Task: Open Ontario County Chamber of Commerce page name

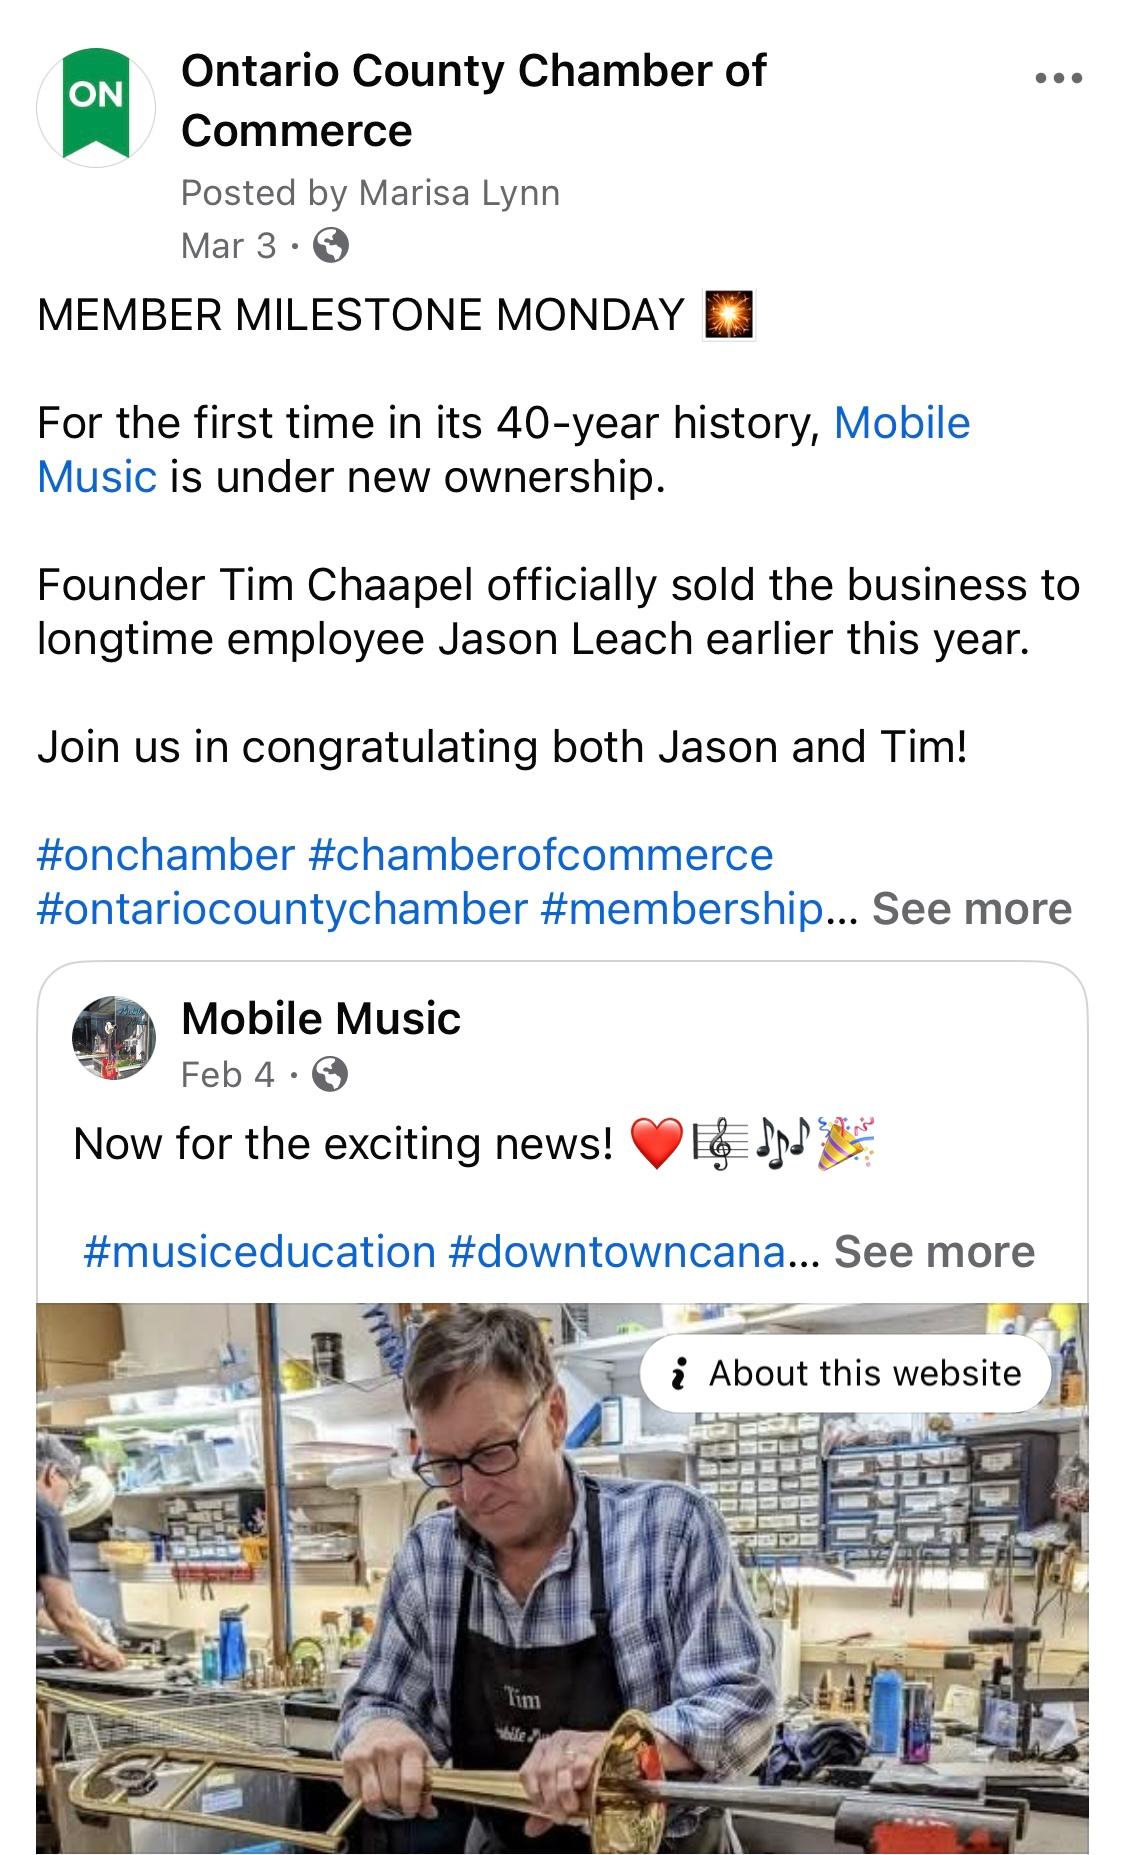Action: [x=473, y=100]
